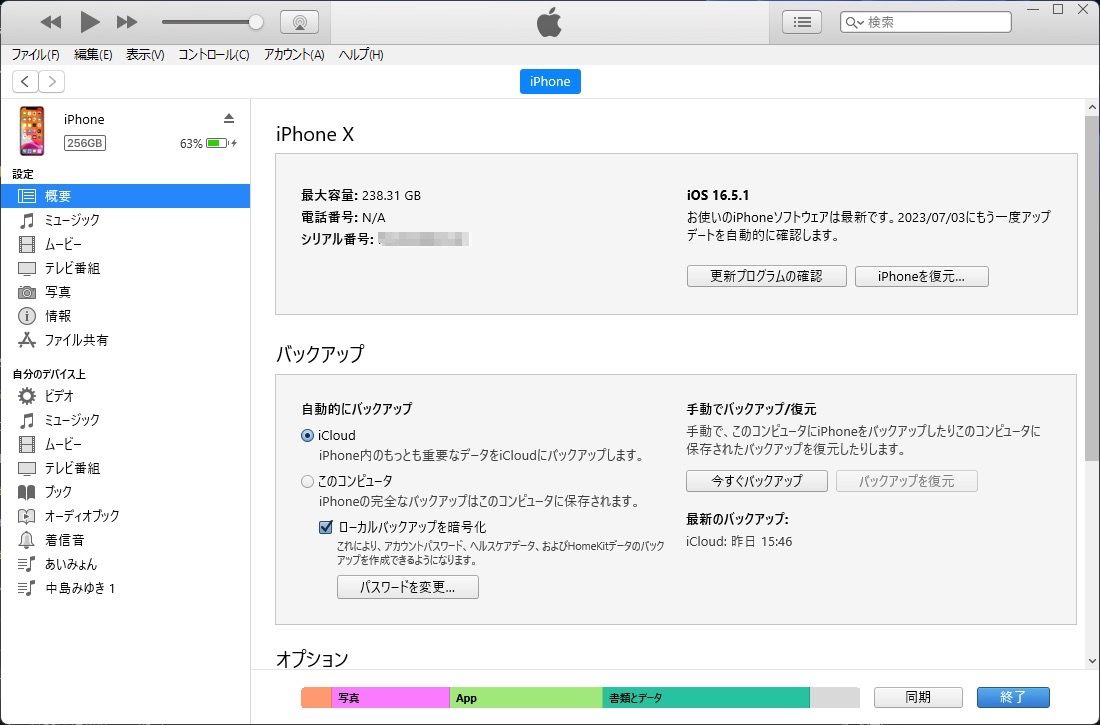
Task: Open the search magnifier dropdown
Action: [x=854, y=22]
